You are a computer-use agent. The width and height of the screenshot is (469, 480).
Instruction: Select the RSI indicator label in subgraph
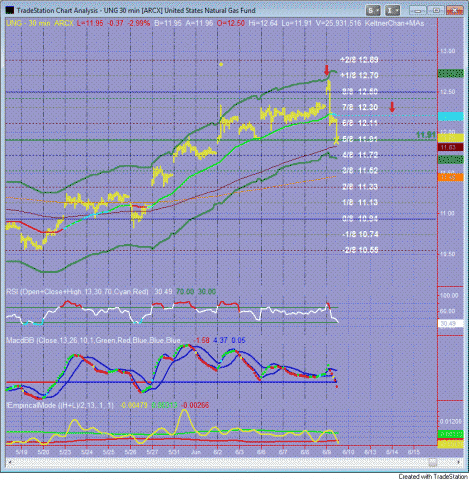[77, 292]
